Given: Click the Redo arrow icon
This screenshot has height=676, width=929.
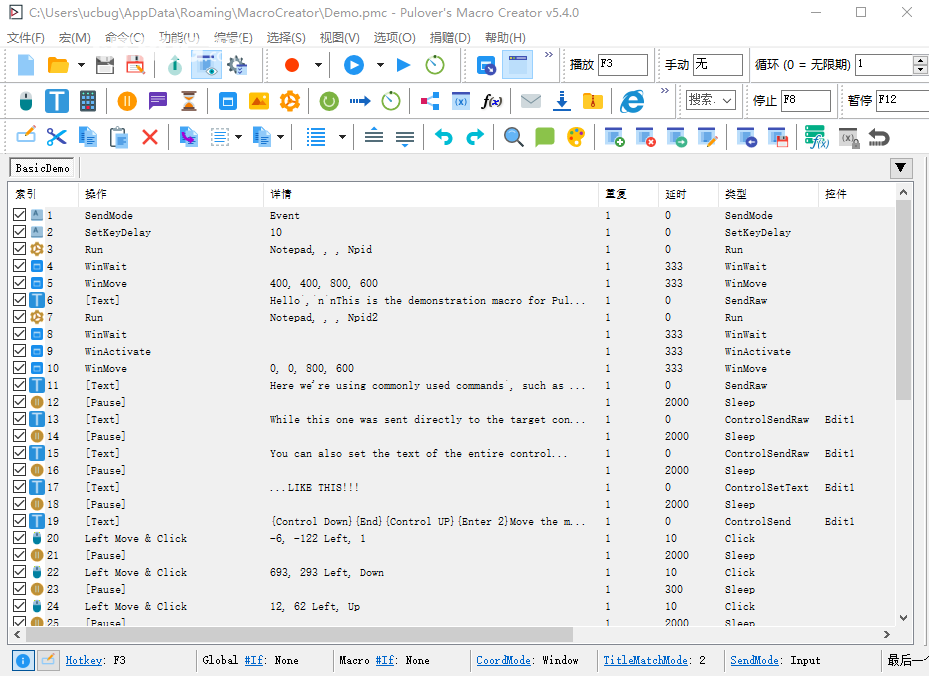Looking at the screenshot, I should point(475,137).
